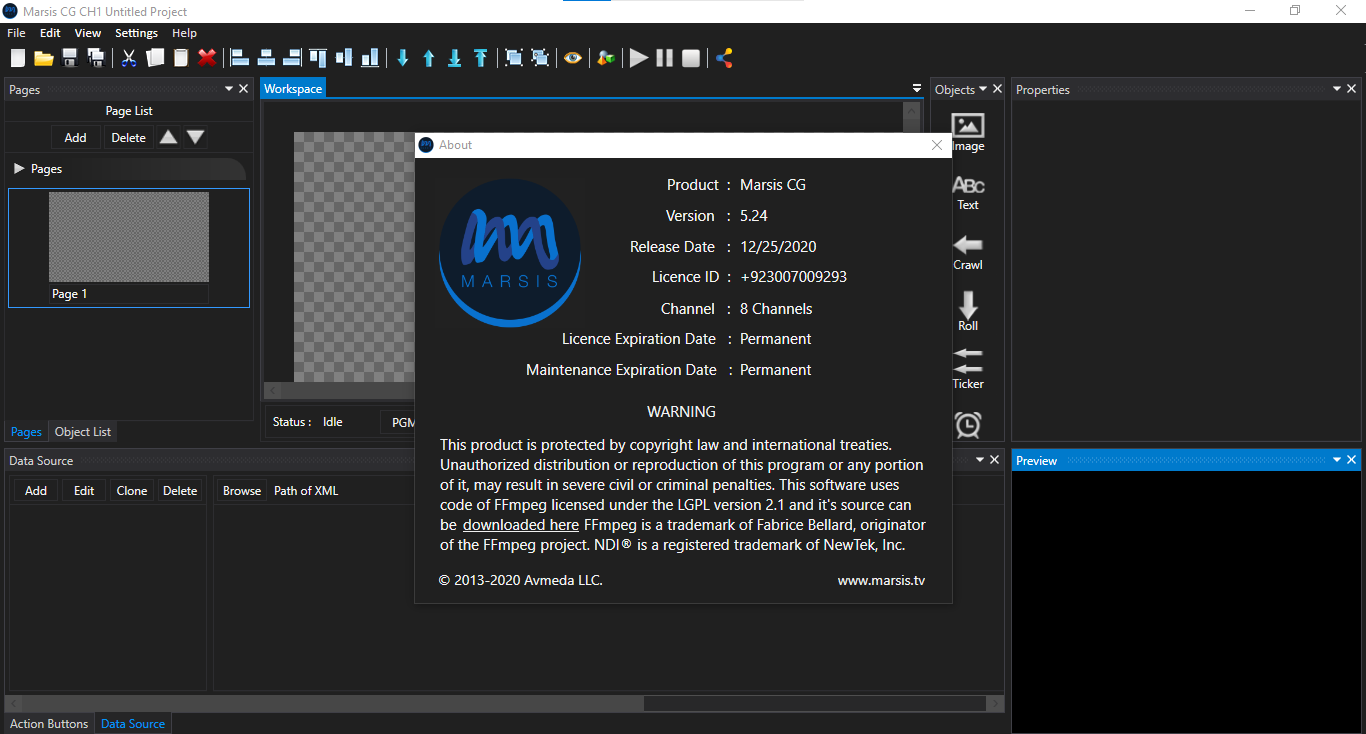Select the Roll object tool
Image resolution: width=1366 pixels, height=734 pixels.
click(968, 312)
